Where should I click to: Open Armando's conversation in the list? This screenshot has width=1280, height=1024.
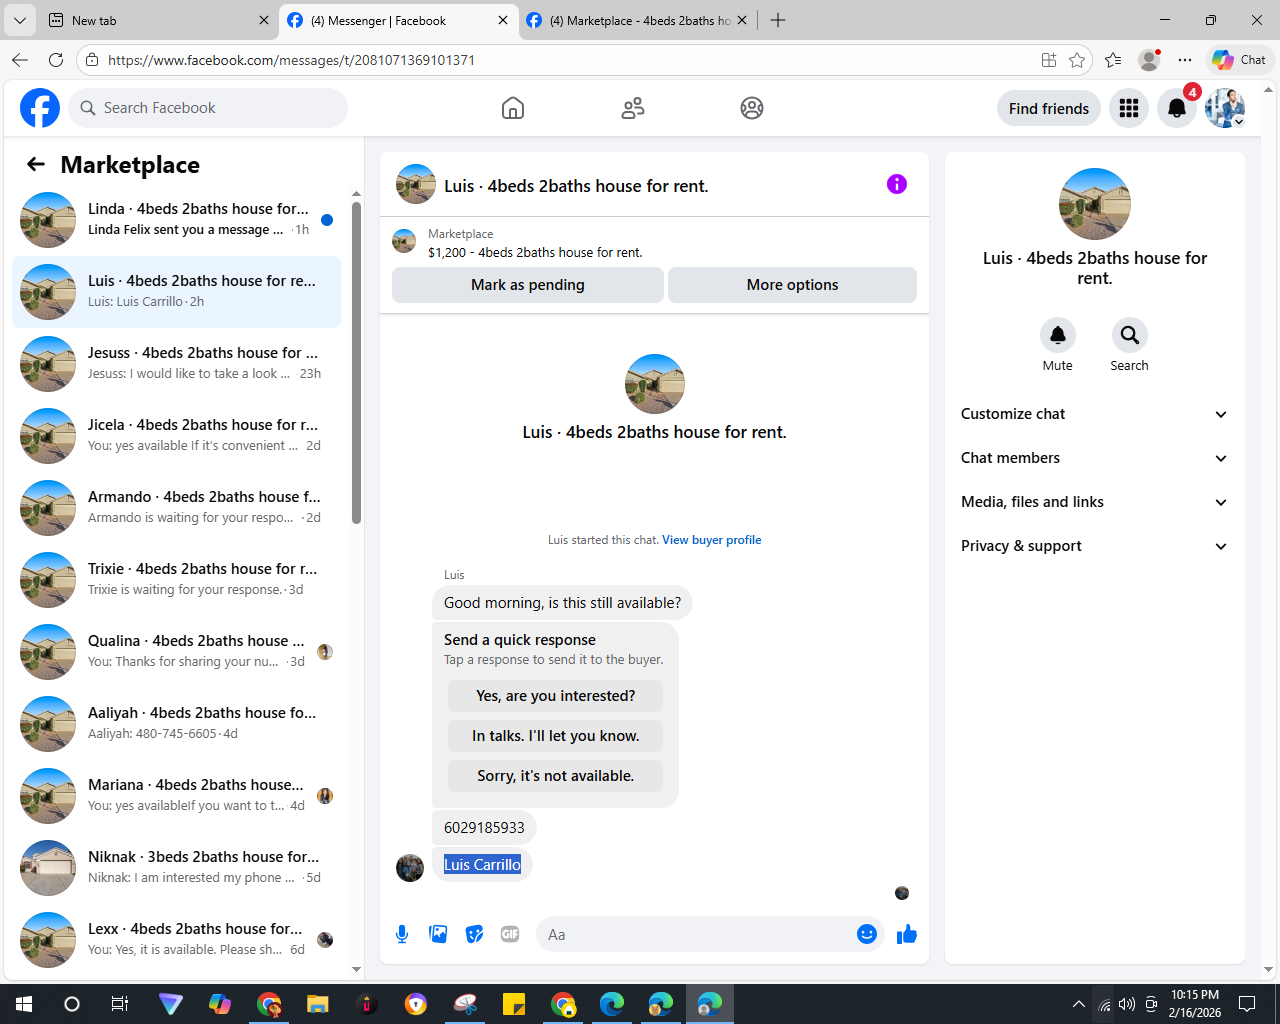177,508
